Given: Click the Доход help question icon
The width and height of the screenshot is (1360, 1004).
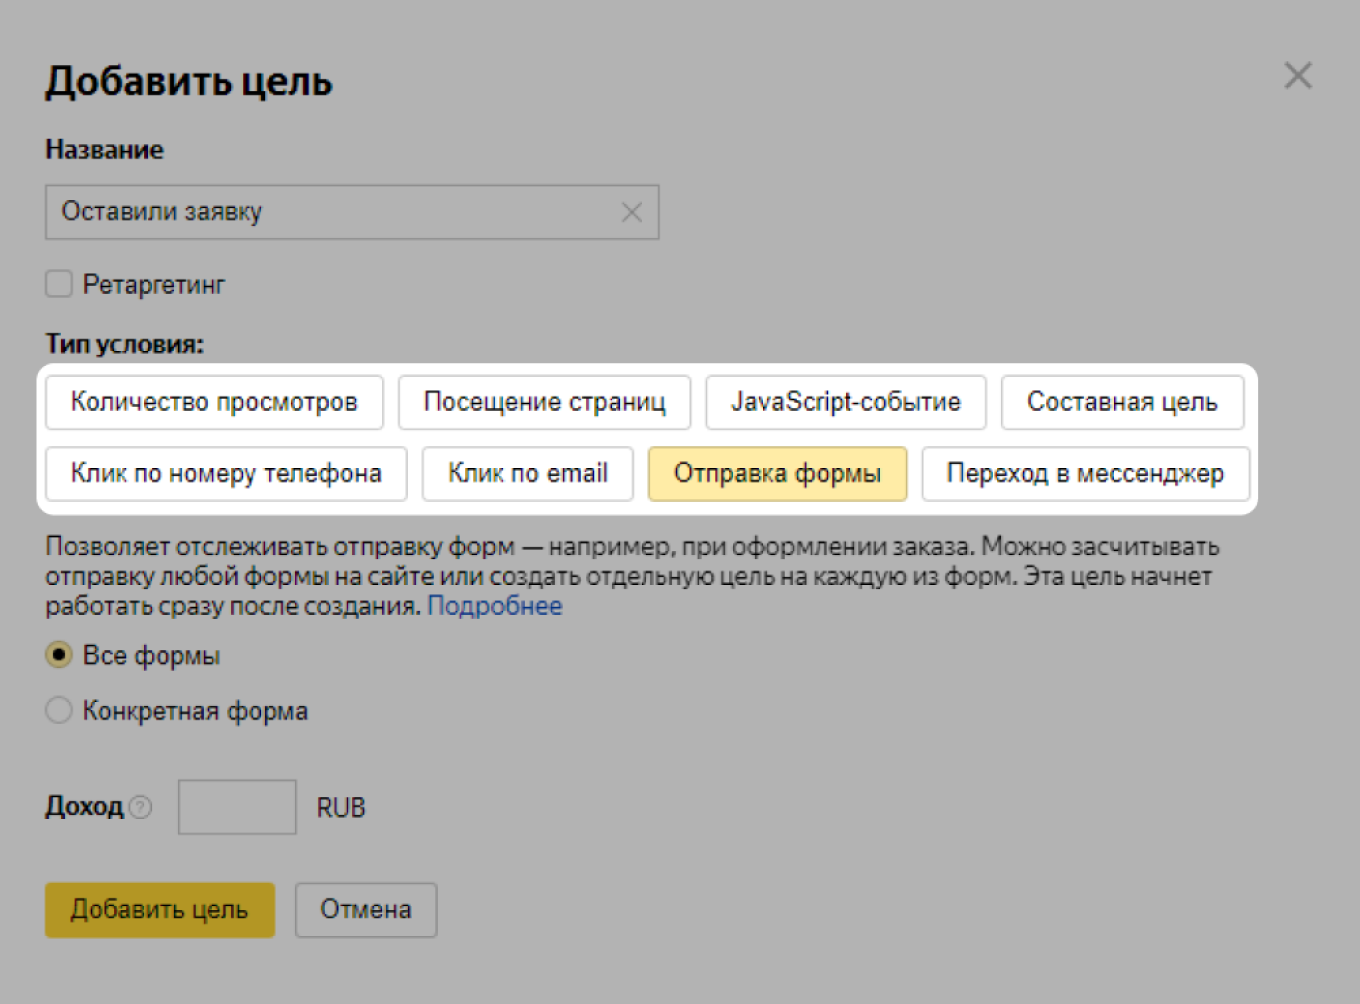Looking at the screenshot, I should click(x=141, y=807).
